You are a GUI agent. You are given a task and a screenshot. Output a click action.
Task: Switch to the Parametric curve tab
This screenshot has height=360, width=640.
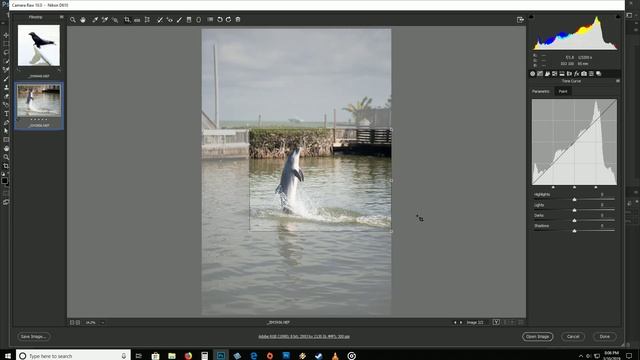point(541,91)
